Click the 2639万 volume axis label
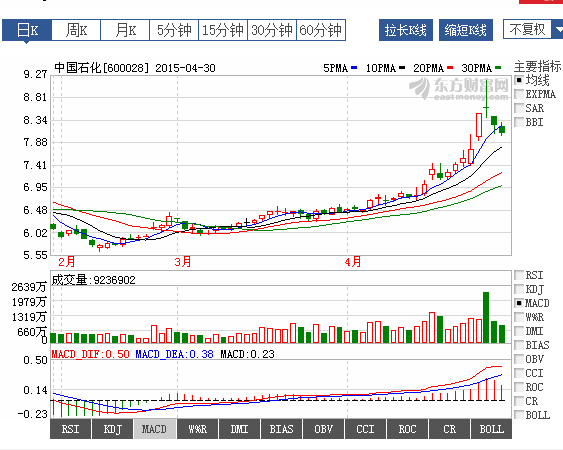 point(29,287)
